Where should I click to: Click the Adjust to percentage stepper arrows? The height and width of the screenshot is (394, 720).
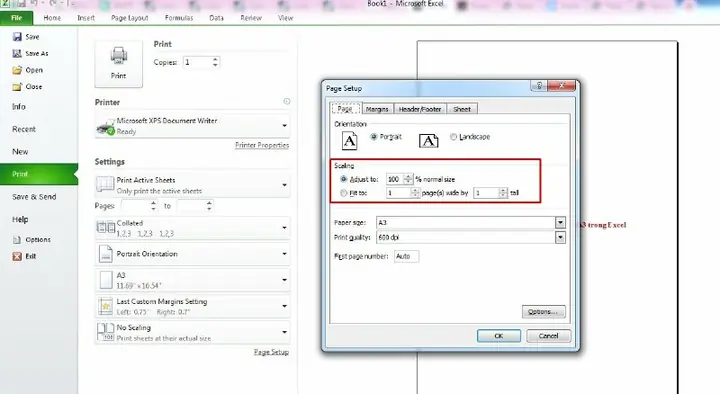point(408,179)
